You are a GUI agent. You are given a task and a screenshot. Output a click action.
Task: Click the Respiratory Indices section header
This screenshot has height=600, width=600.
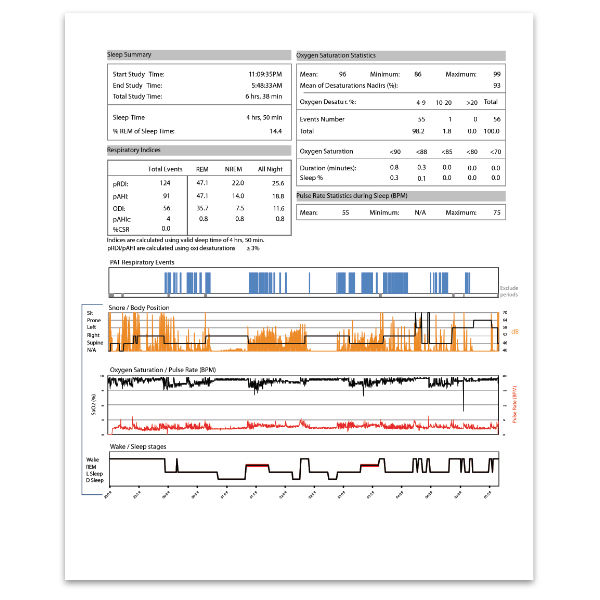pyautogui.click(x=199, y=150)
